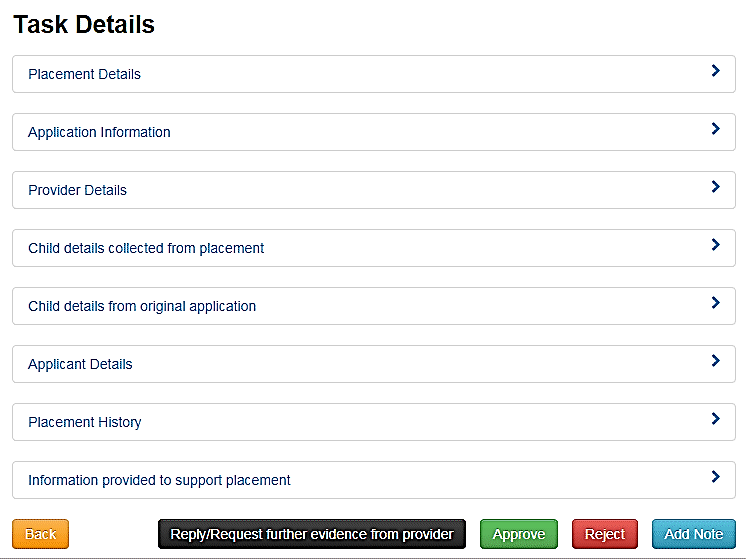Open the Placement History section
746x560 pixels.
point(85,422)
